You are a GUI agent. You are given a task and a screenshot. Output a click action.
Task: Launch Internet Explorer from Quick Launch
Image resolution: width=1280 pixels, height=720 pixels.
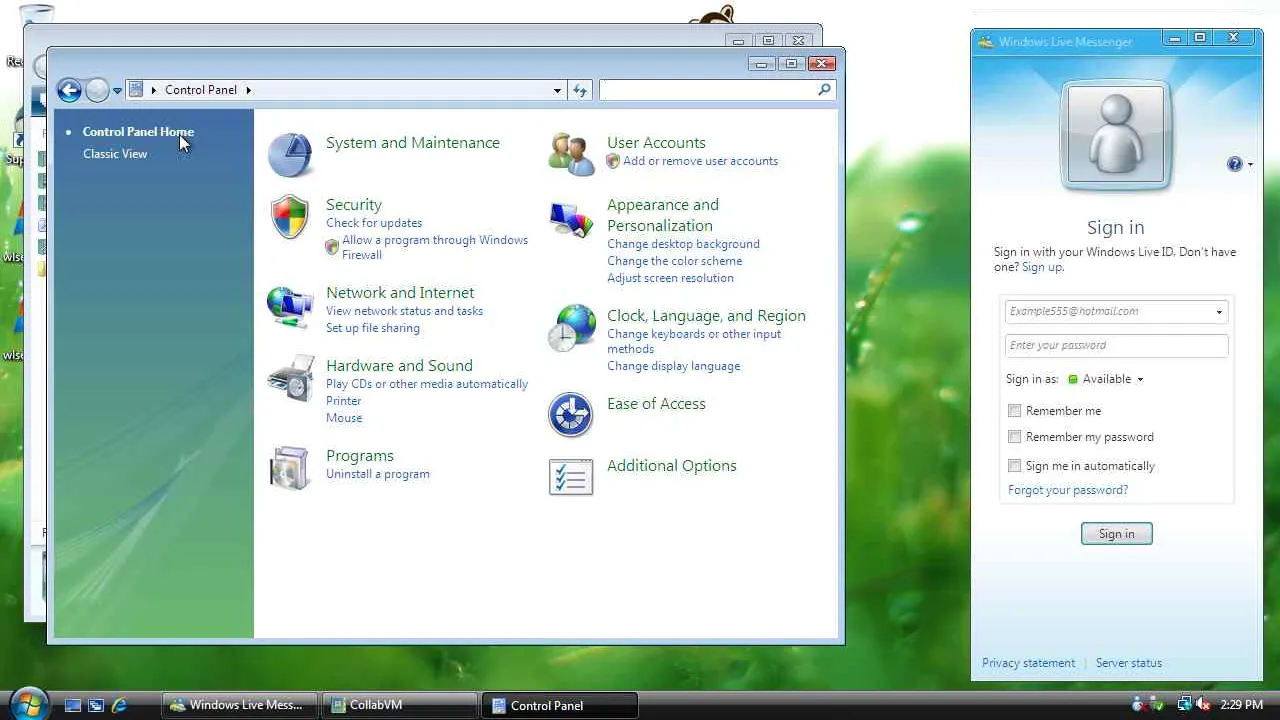[x=119, y=705]
